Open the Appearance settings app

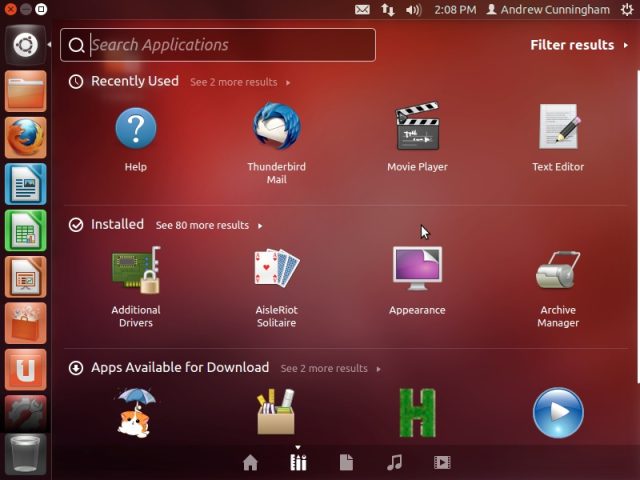(417, 268)
